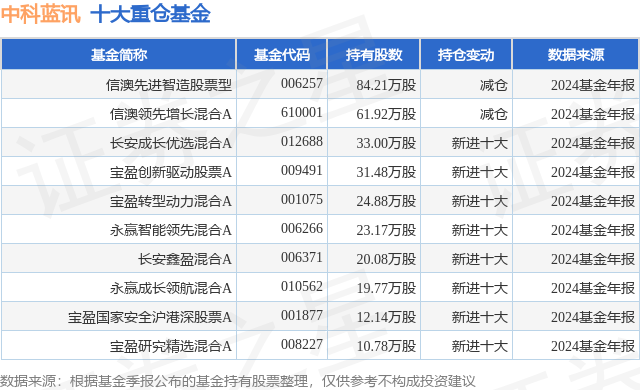Open fund 宝盈转型动力混合A

tap(171, 201)
